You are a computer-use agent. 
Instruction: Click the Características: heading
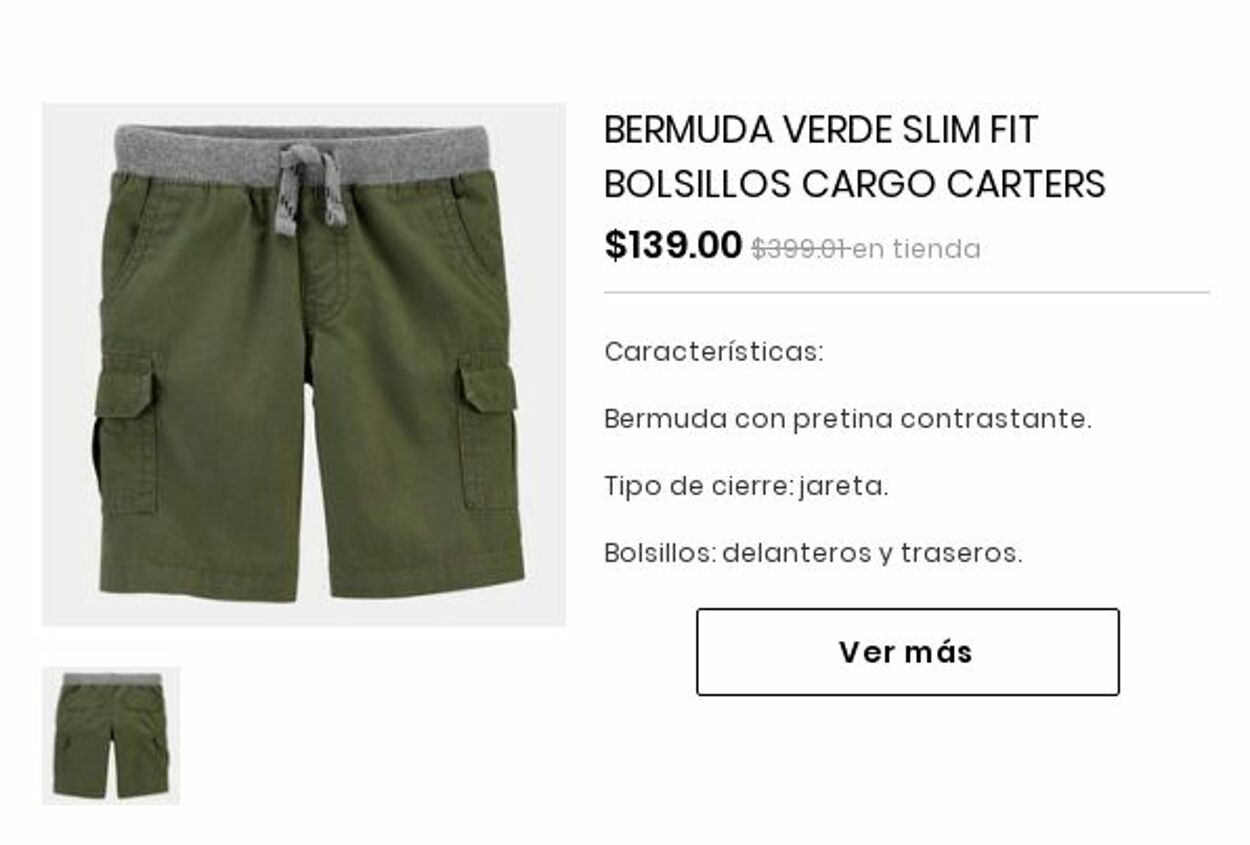[x=714, y=352]
